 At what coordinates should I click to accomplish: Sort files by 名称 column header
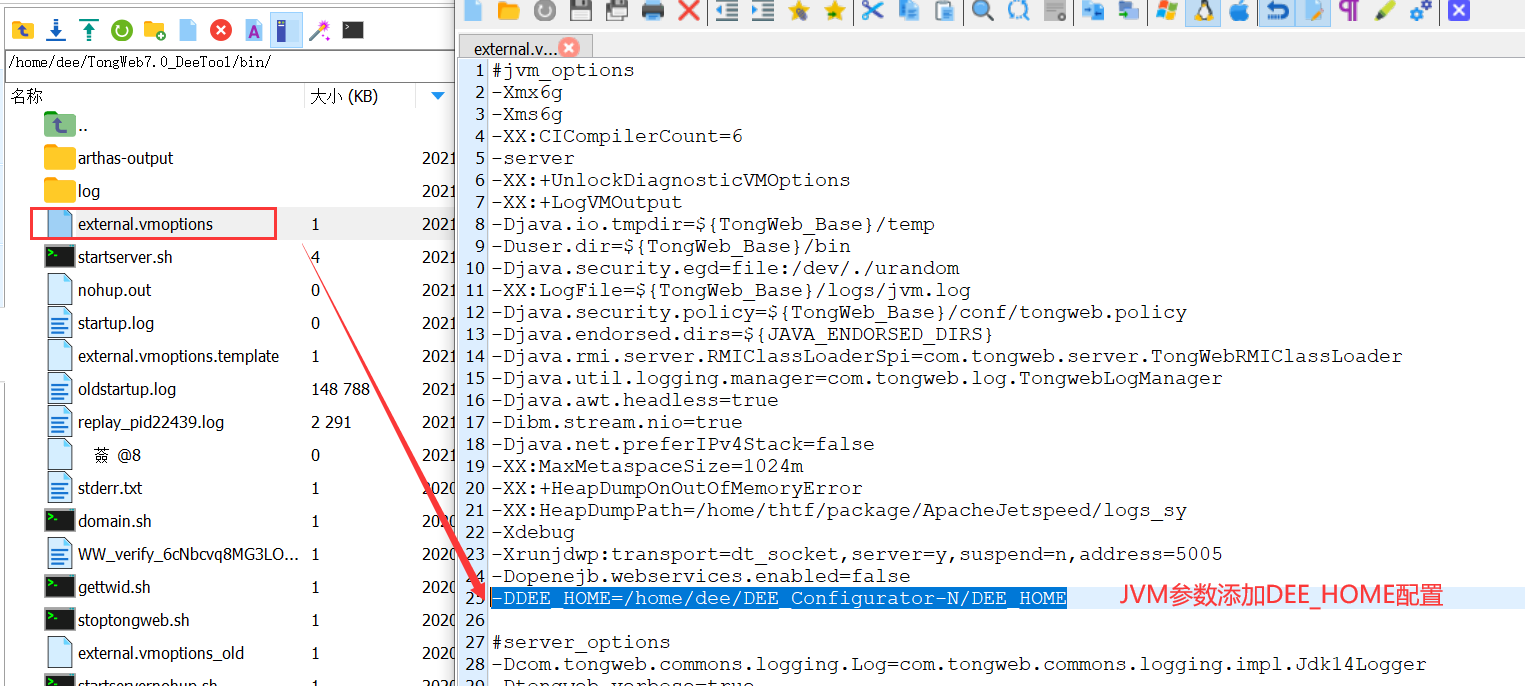[154, 96]
